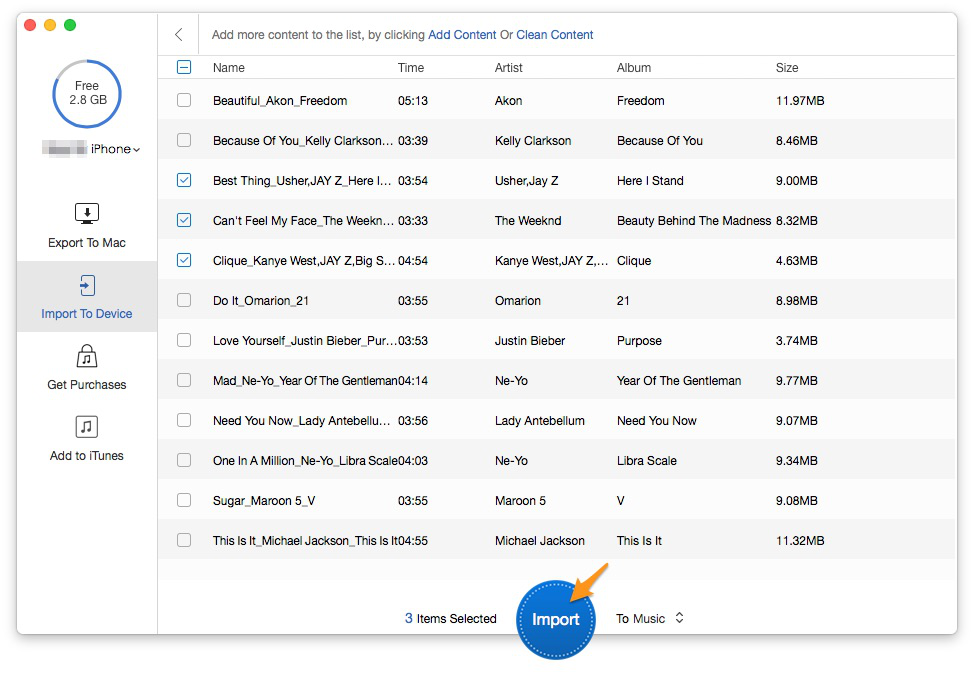Viewport: 974px width, 681px height.
Task: Maximize the window with green button
Action: [x=70, y=25]
